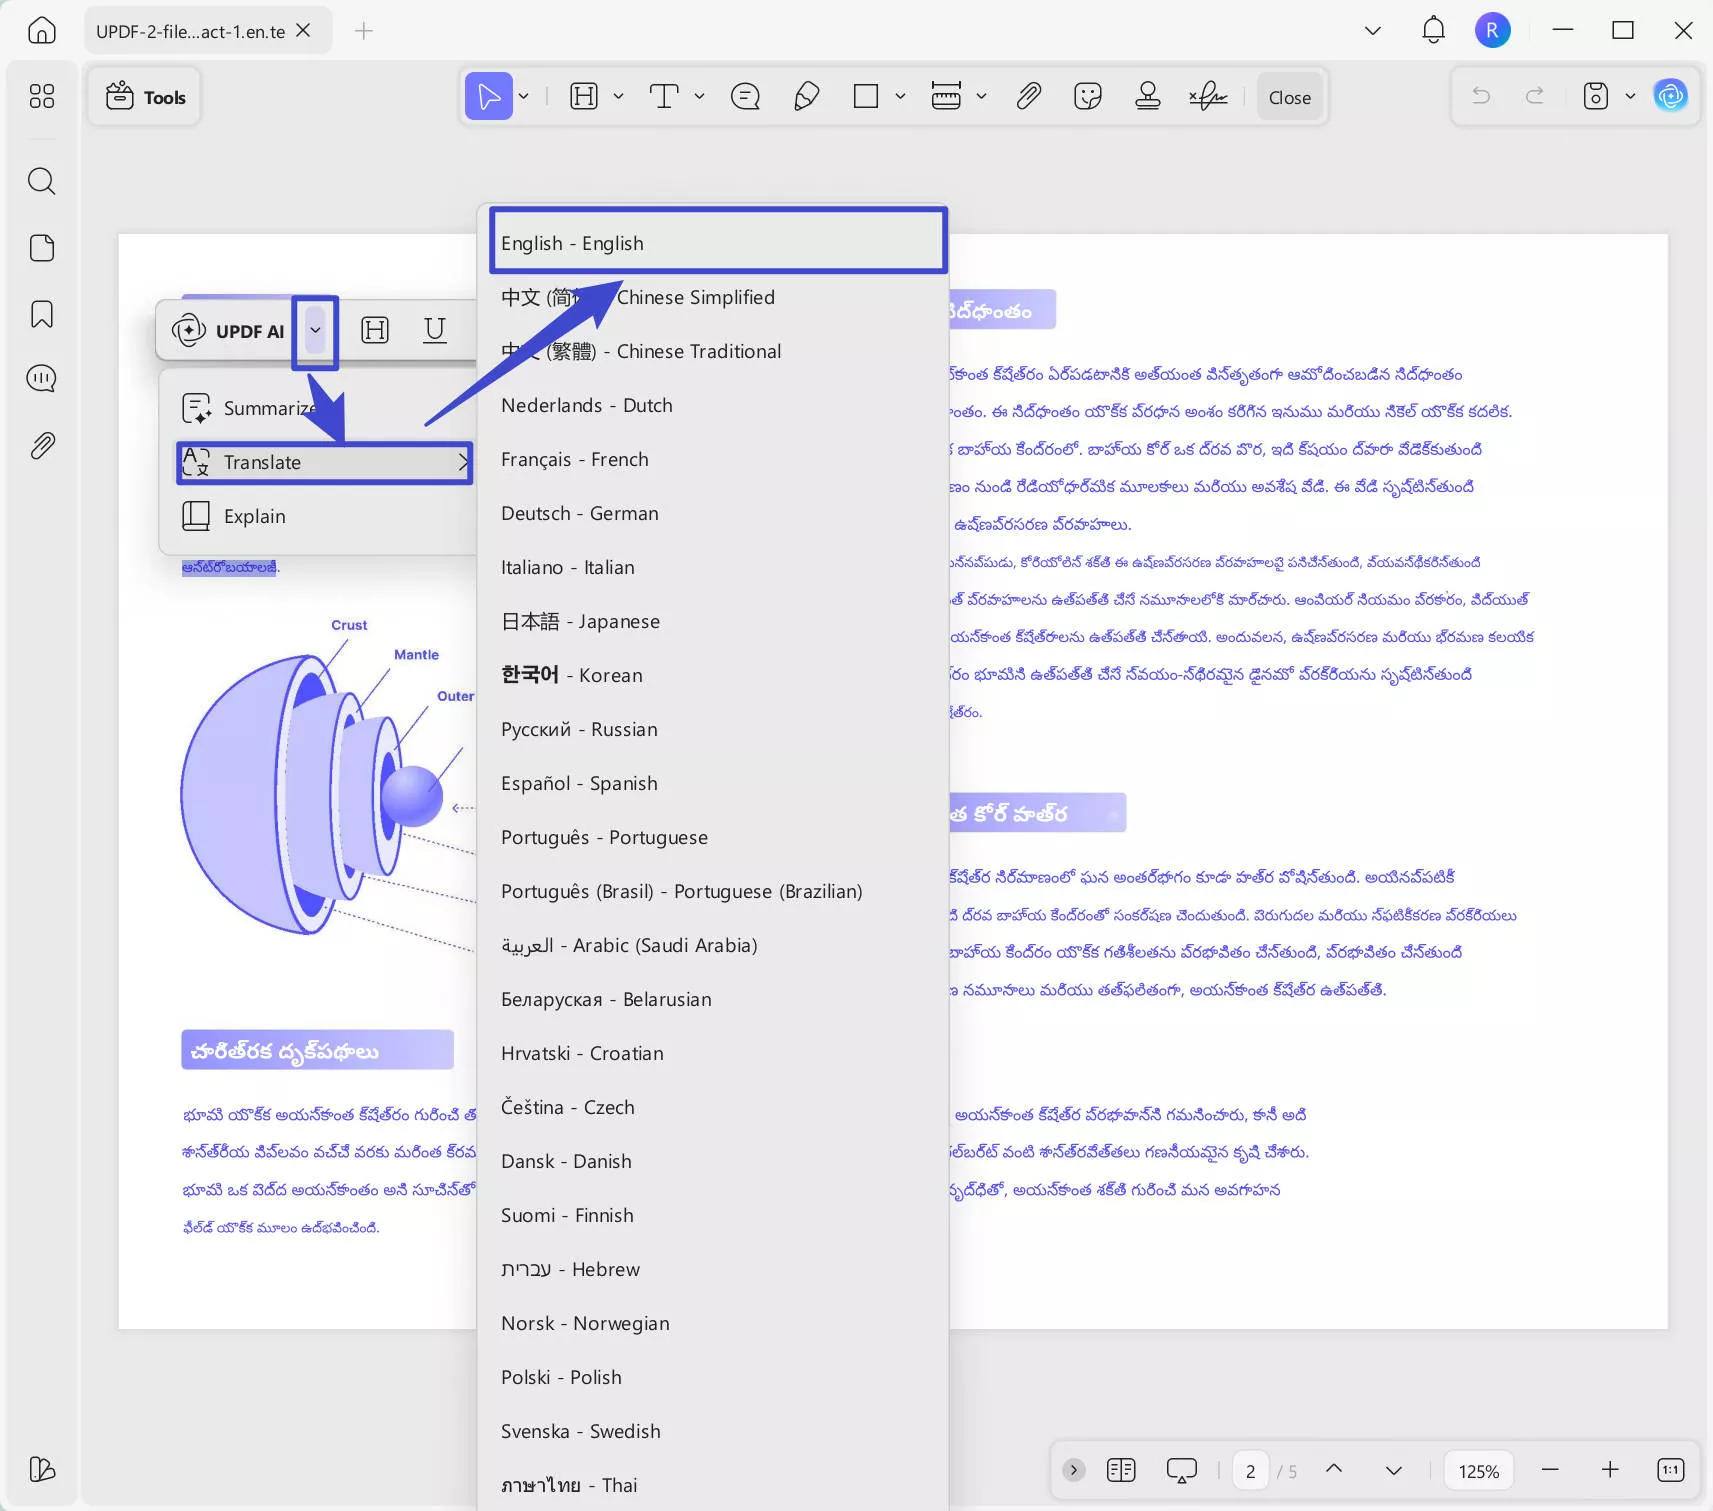
Task: Open search from the left sidebar
Action: tap(42, 181)
